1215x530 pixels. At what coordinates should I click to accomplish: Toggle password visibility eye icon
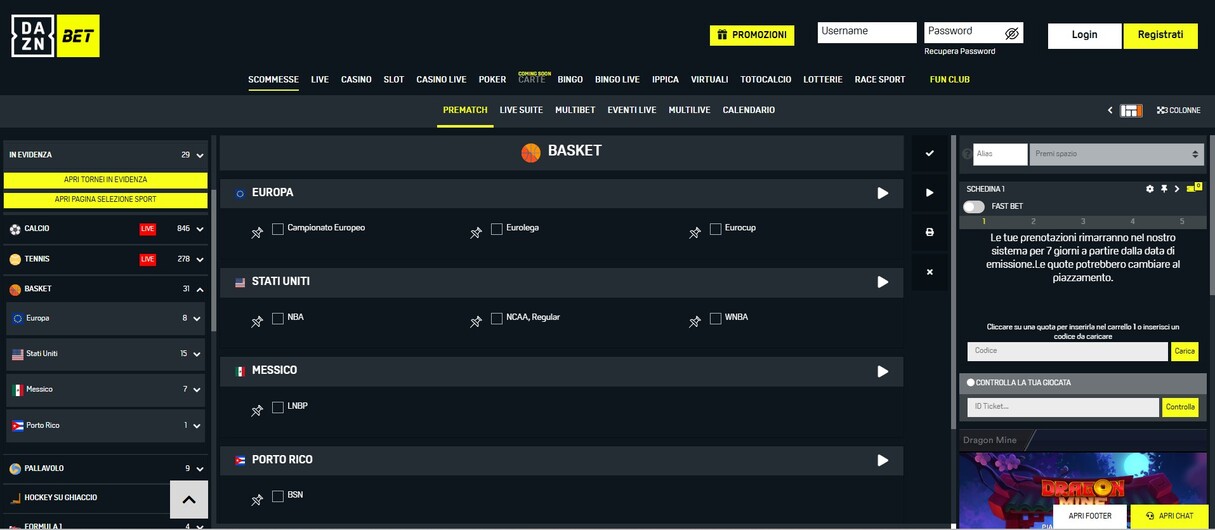(x=1011, y=33)
